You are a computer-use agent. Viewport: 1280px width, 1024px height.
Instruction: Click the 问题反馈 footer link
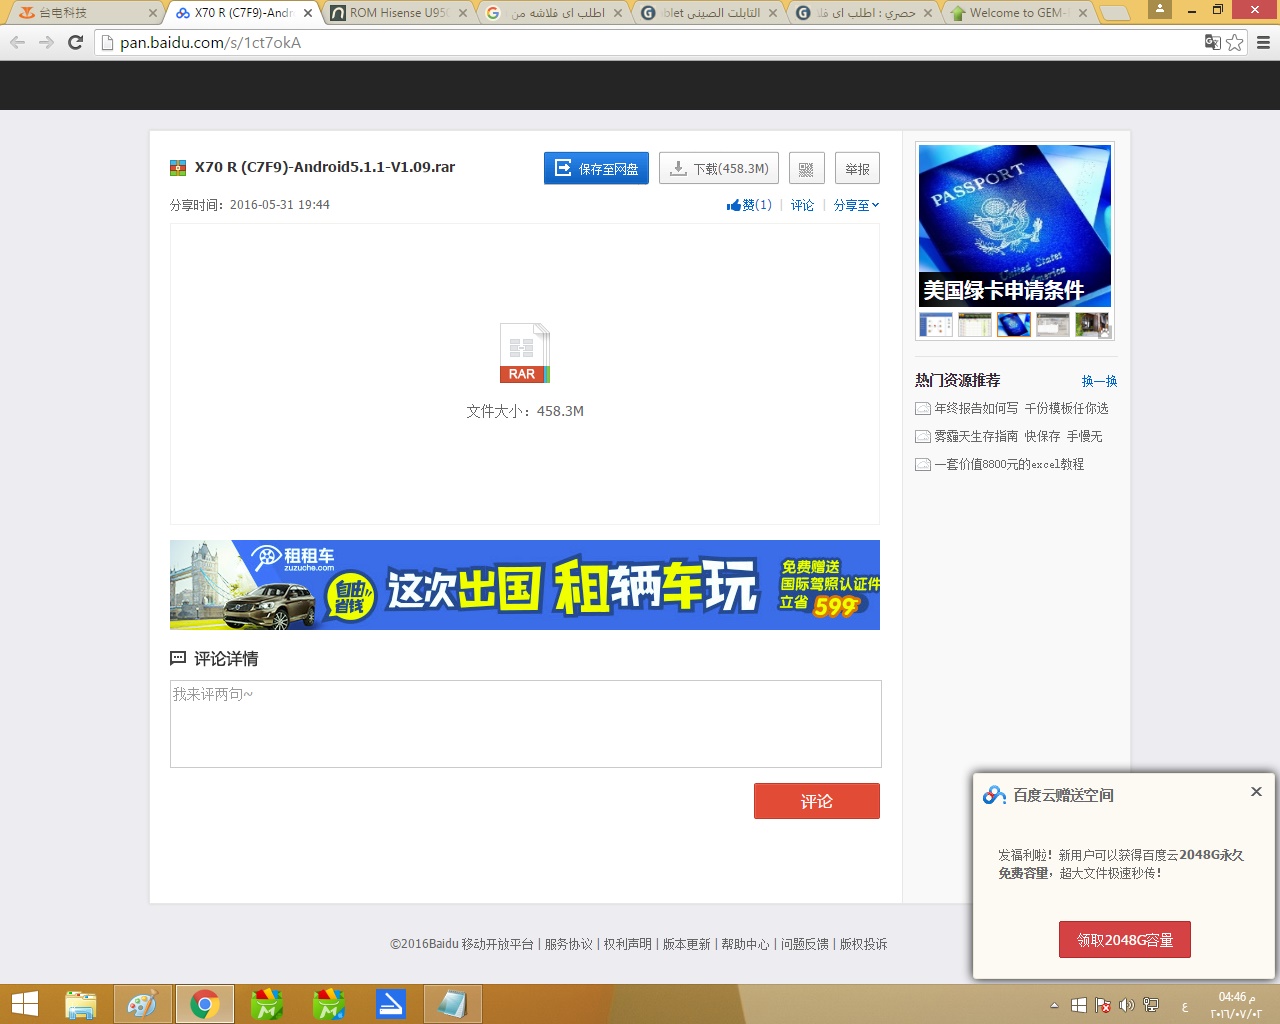click(804, 944)
